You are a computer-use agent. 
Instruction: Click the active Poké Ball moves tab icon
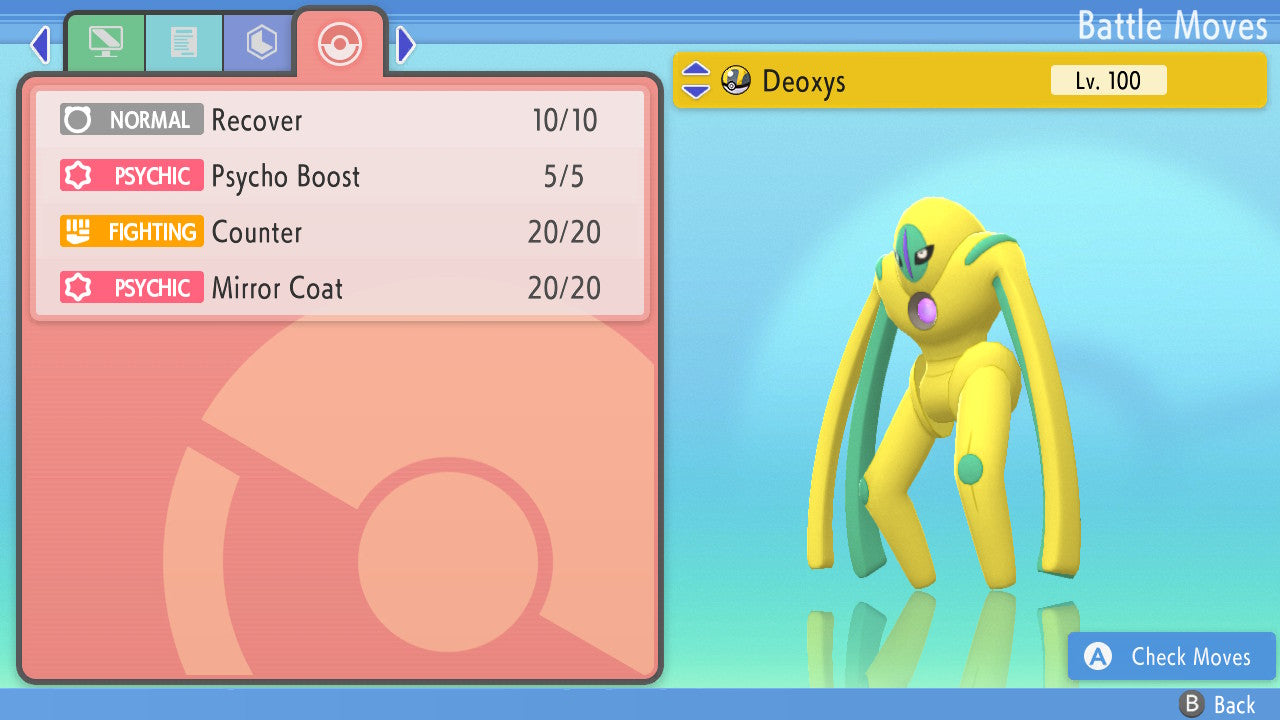tap(340, 44)
